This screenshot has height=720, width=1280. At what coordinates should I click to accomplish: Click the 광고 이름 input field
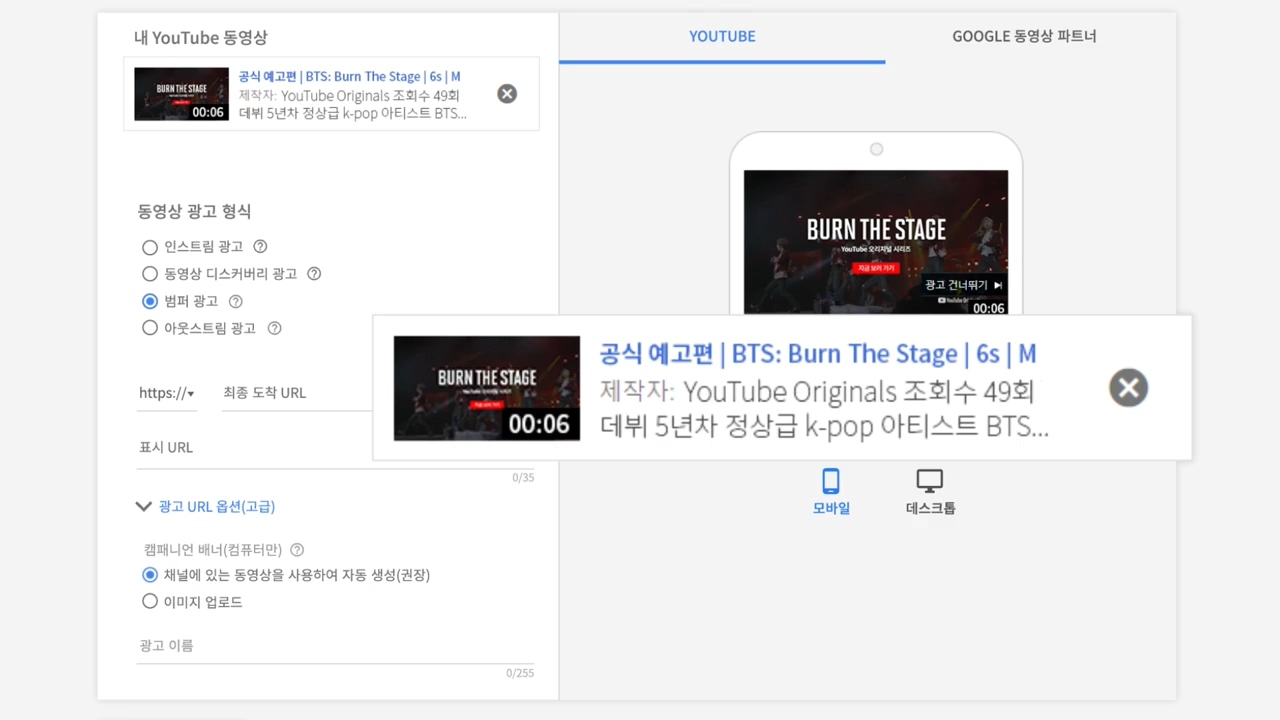[x=336, y=646]
